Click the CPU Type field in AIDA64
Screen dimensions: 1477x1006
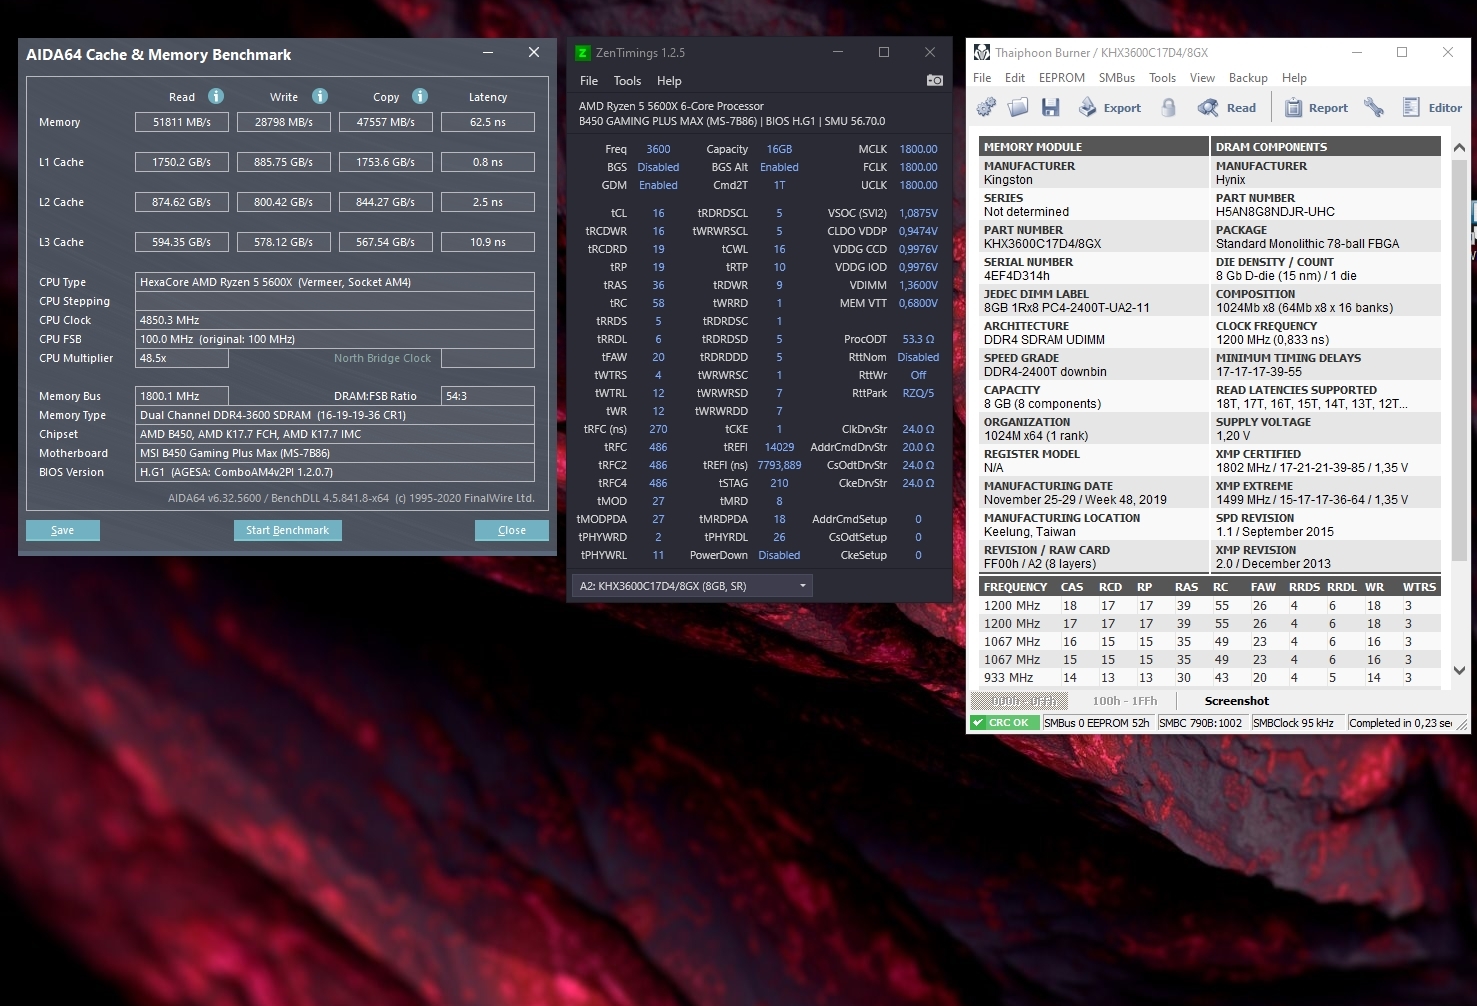(335, 282)
